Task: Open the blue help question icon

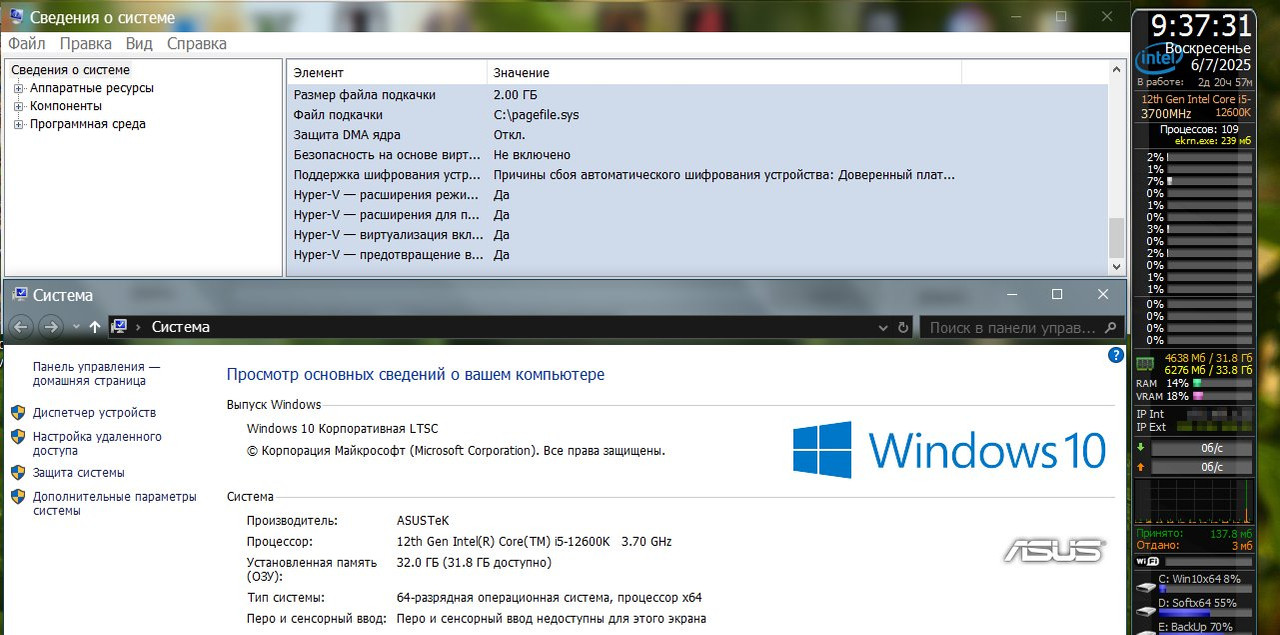Action: click(1116, 355)
